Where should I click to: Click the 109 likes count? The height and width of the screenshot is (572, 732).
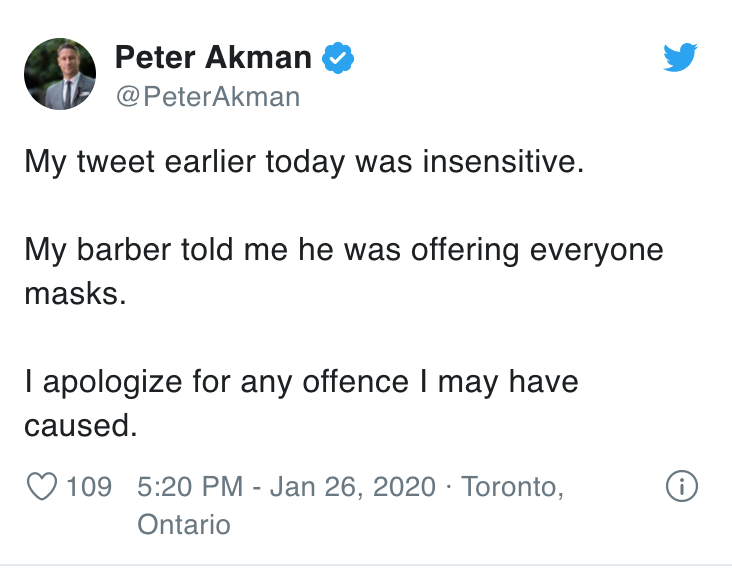click(89, 487)
